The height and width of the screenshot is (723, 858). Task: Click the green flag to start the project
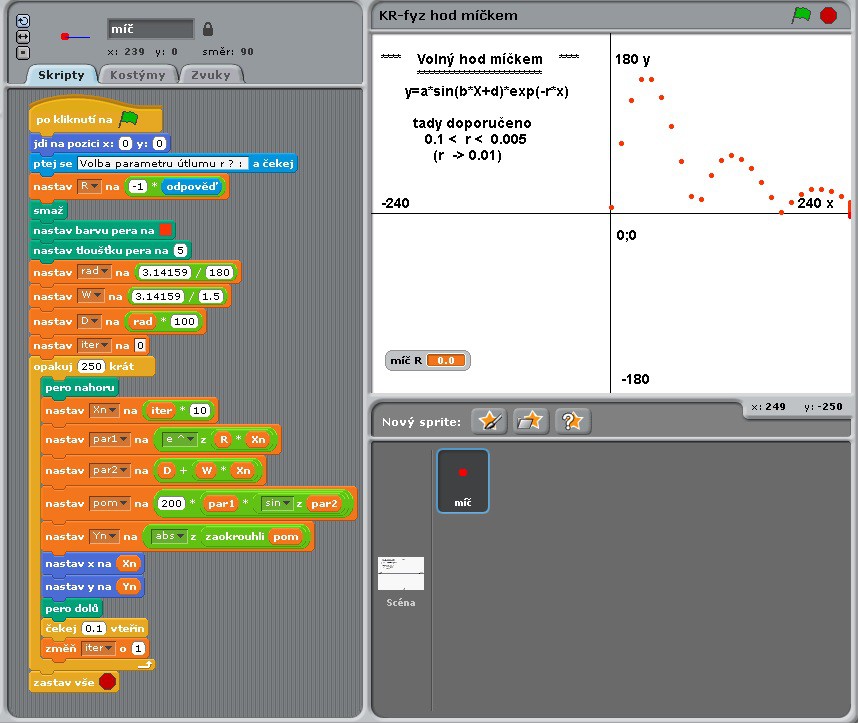pyautogui.click(x=801, y=15)
